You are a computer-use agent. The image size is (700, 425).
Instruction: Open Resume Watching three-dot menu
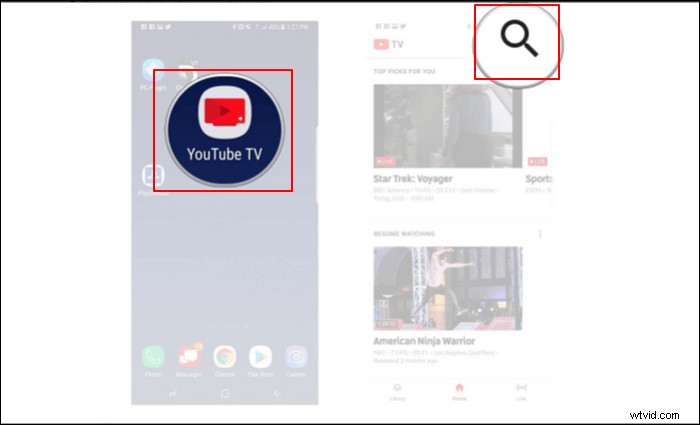[540, 234]
